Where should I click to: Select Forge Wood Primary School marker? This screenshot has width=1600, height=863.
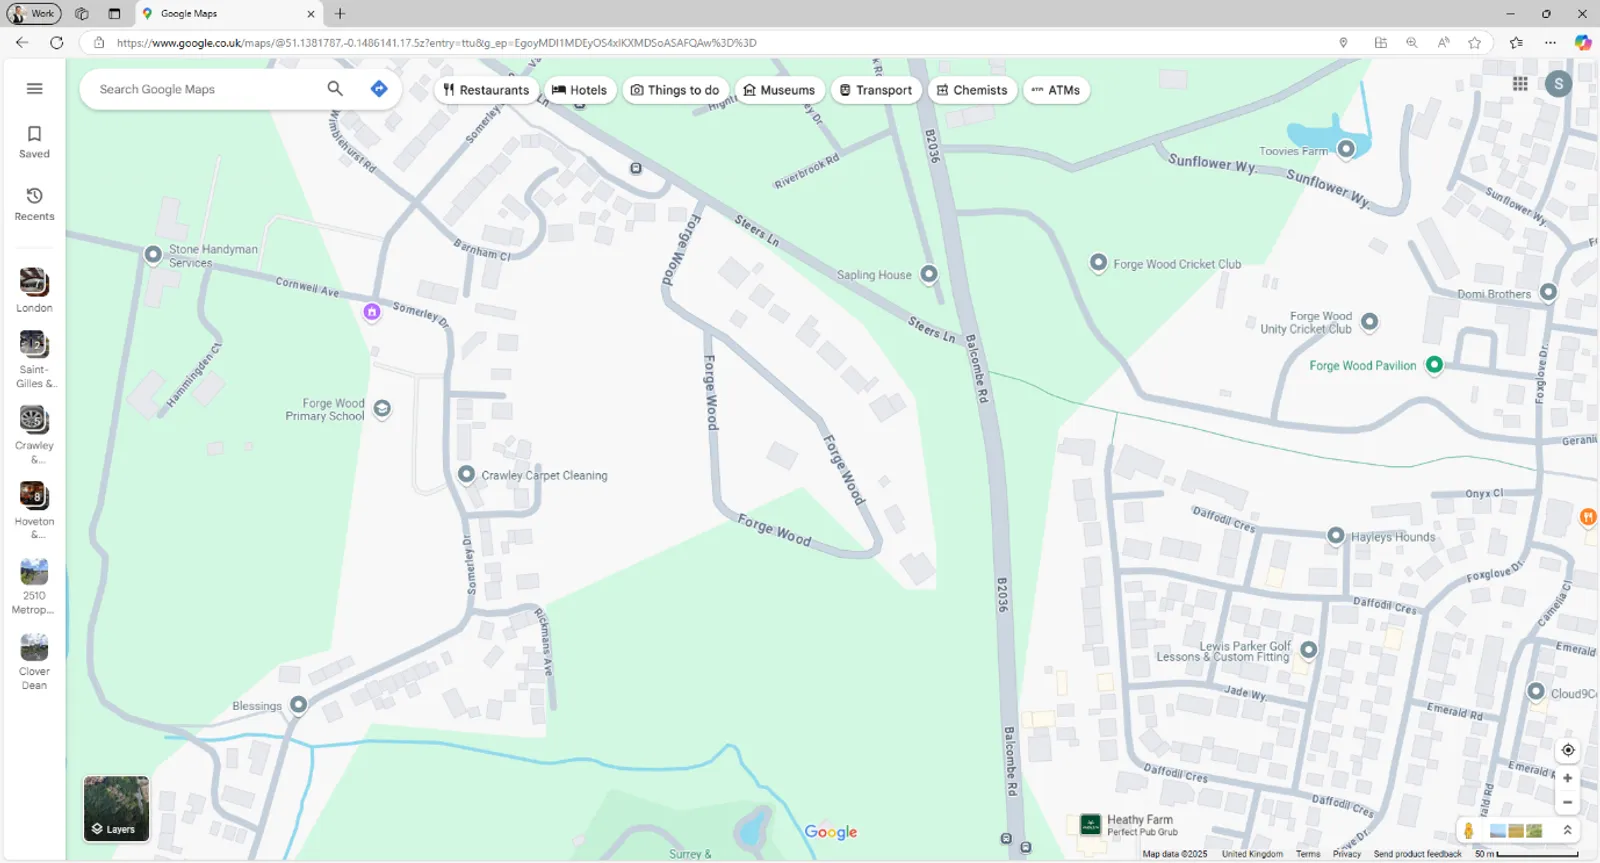tap(382, 409)
